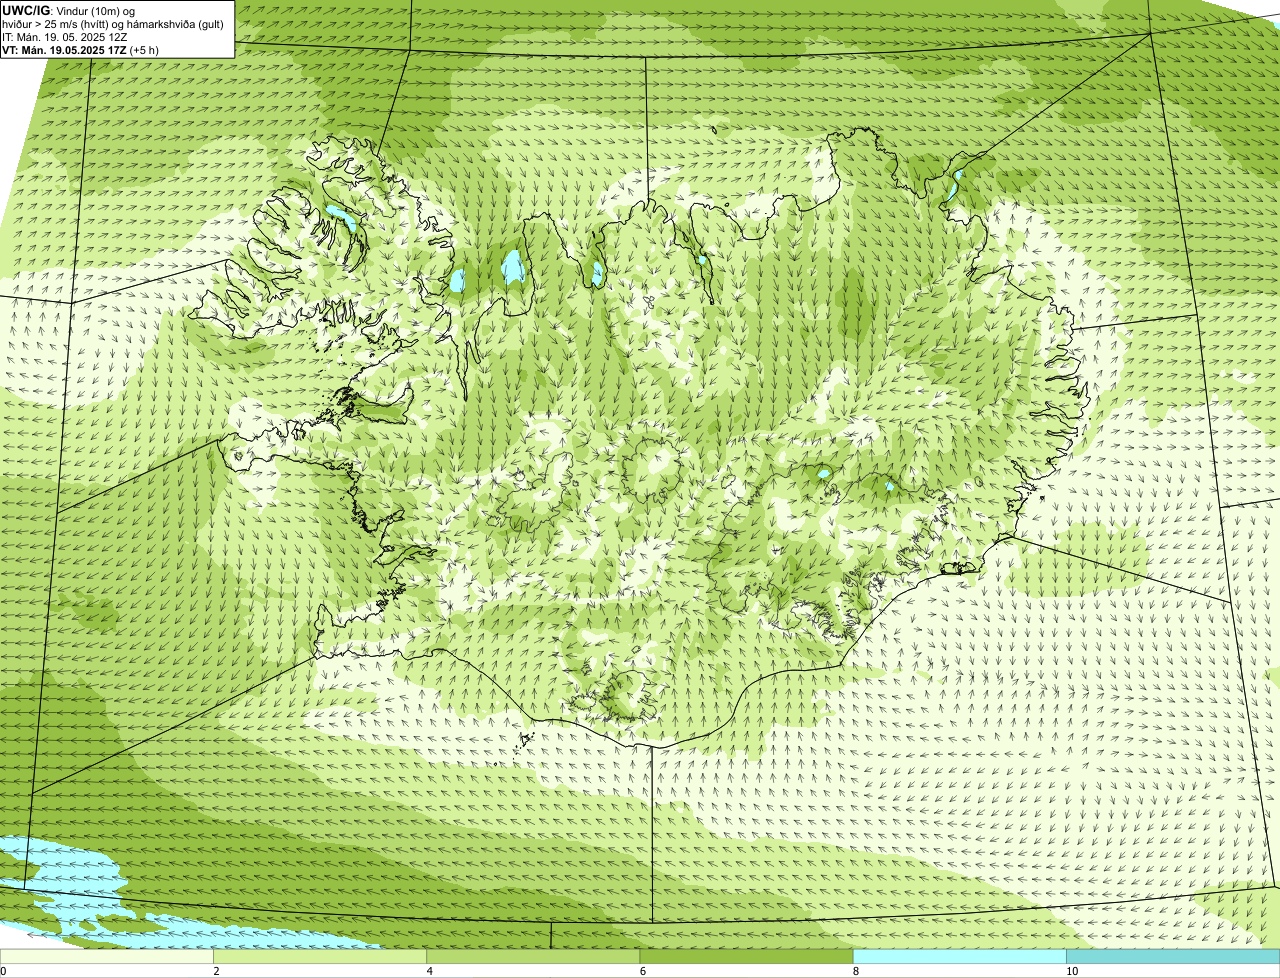The image size is (1280, 978).
Task: Click the '8' label on the color scale
Action: click(x=856, y=971)
